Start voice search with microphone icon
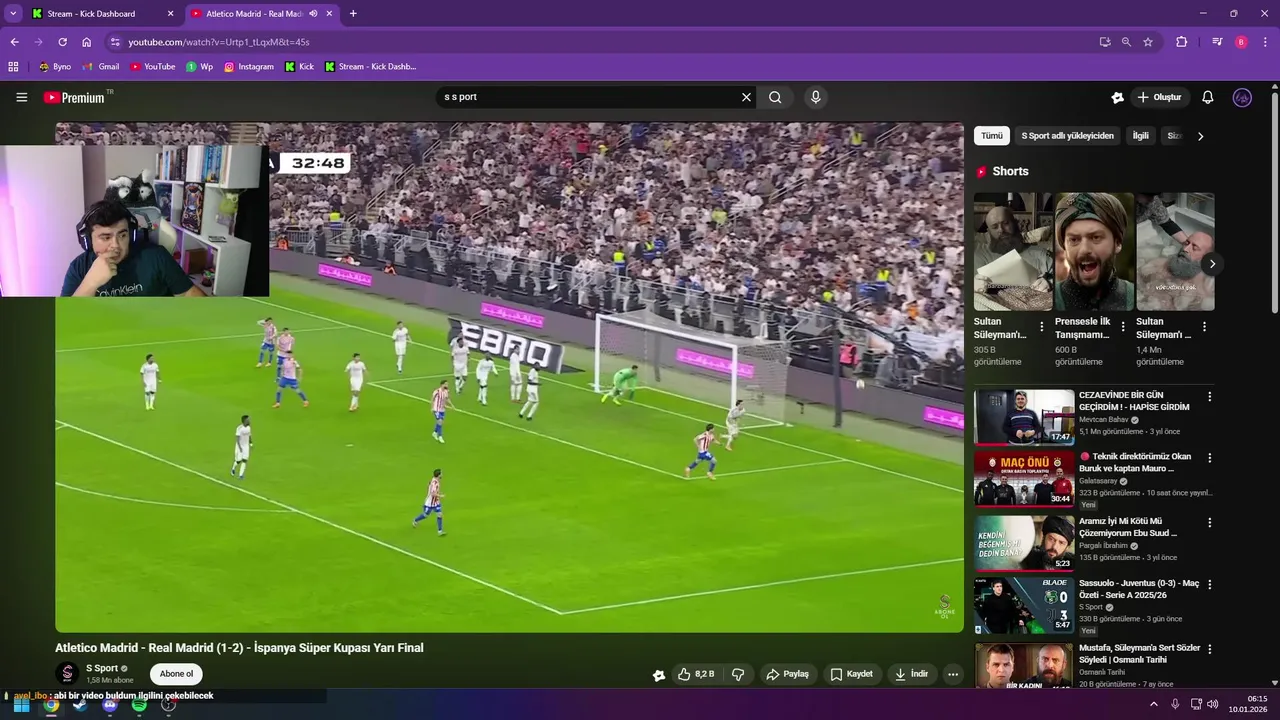The height and width of the screenshot is (720, 1280). click(x=816, y=97)
